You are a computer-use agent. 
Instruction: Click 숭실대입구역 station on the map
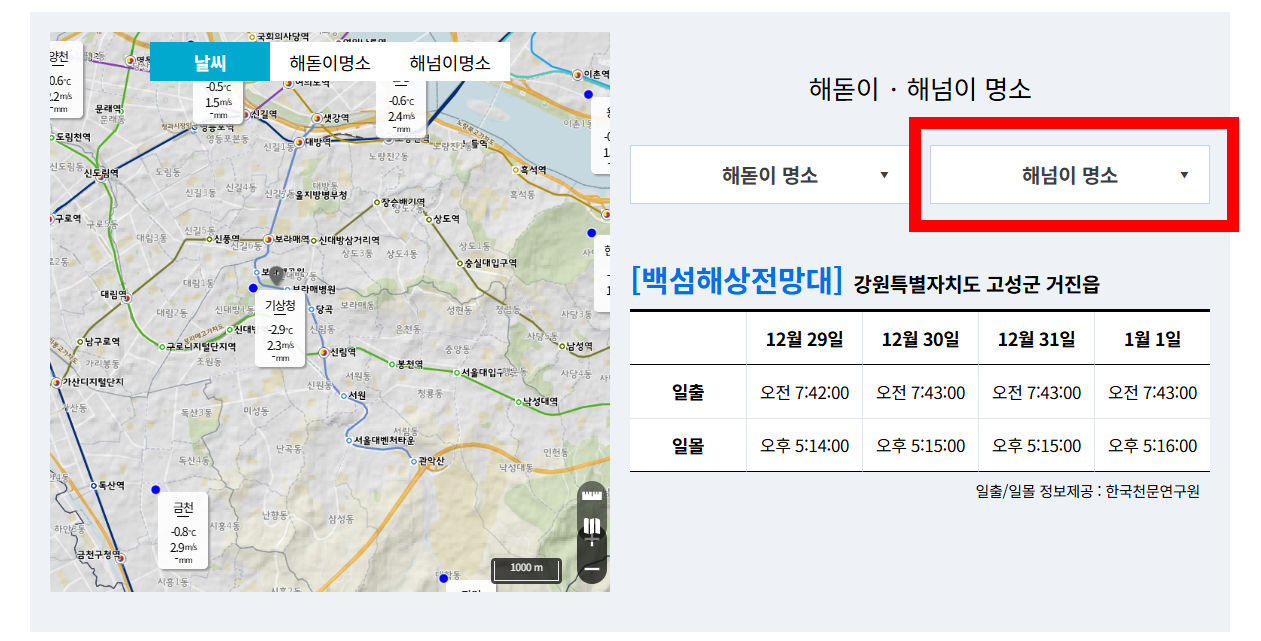486,263
